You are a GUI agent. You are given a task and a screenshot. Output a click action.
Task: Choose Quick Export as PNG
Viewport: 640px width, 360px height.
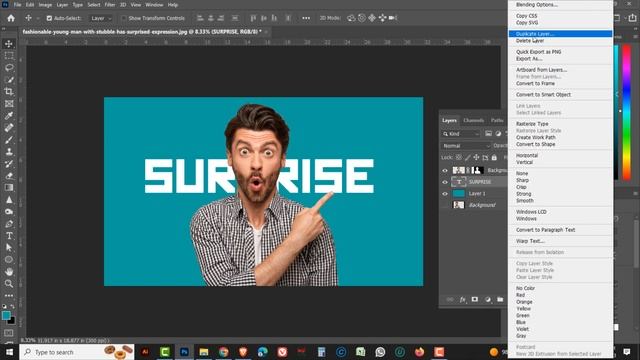(x=560, y=52)
